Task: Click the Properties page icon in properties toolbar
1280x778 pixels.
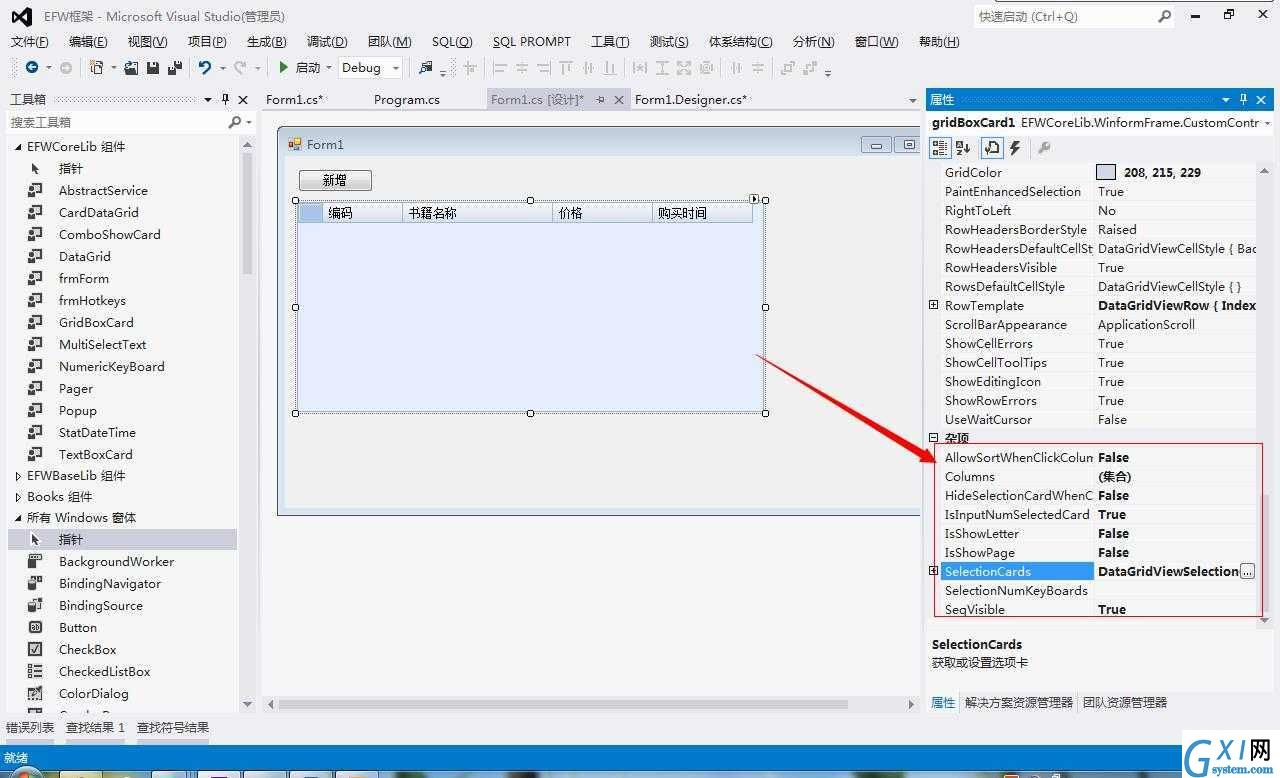Action: click(992, 148)
